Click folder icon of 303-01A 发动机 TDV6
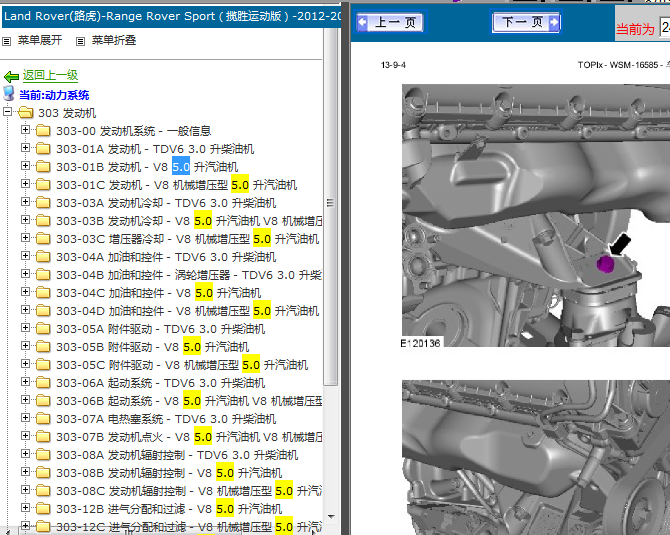670x535 pixels. pos(43,148)
